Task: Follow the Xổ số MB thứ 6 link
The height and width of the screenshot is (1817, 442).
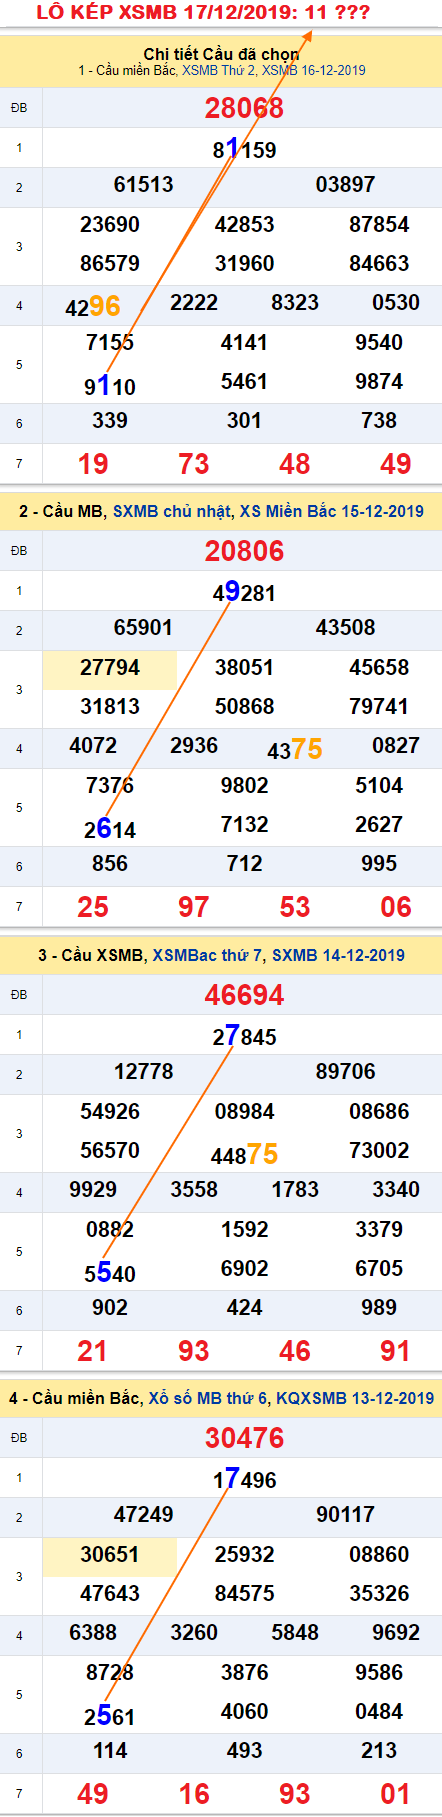Action: (208, 1398)
